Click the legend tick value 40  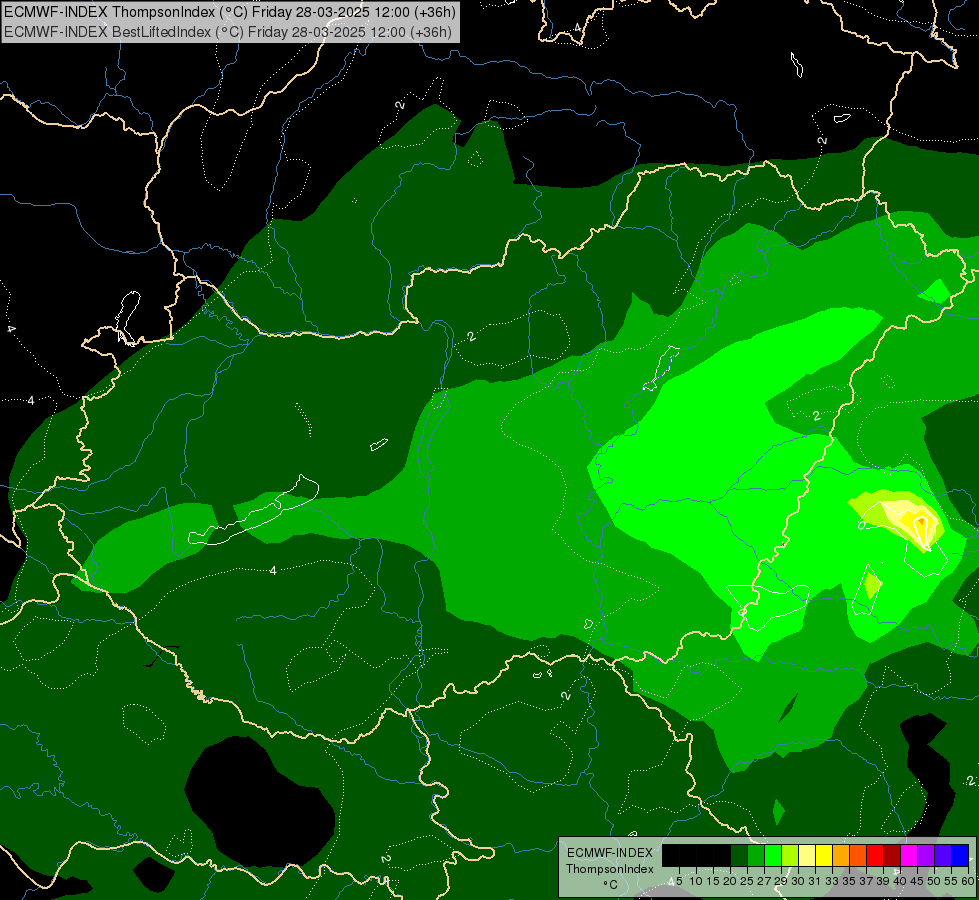pos(900,881)
